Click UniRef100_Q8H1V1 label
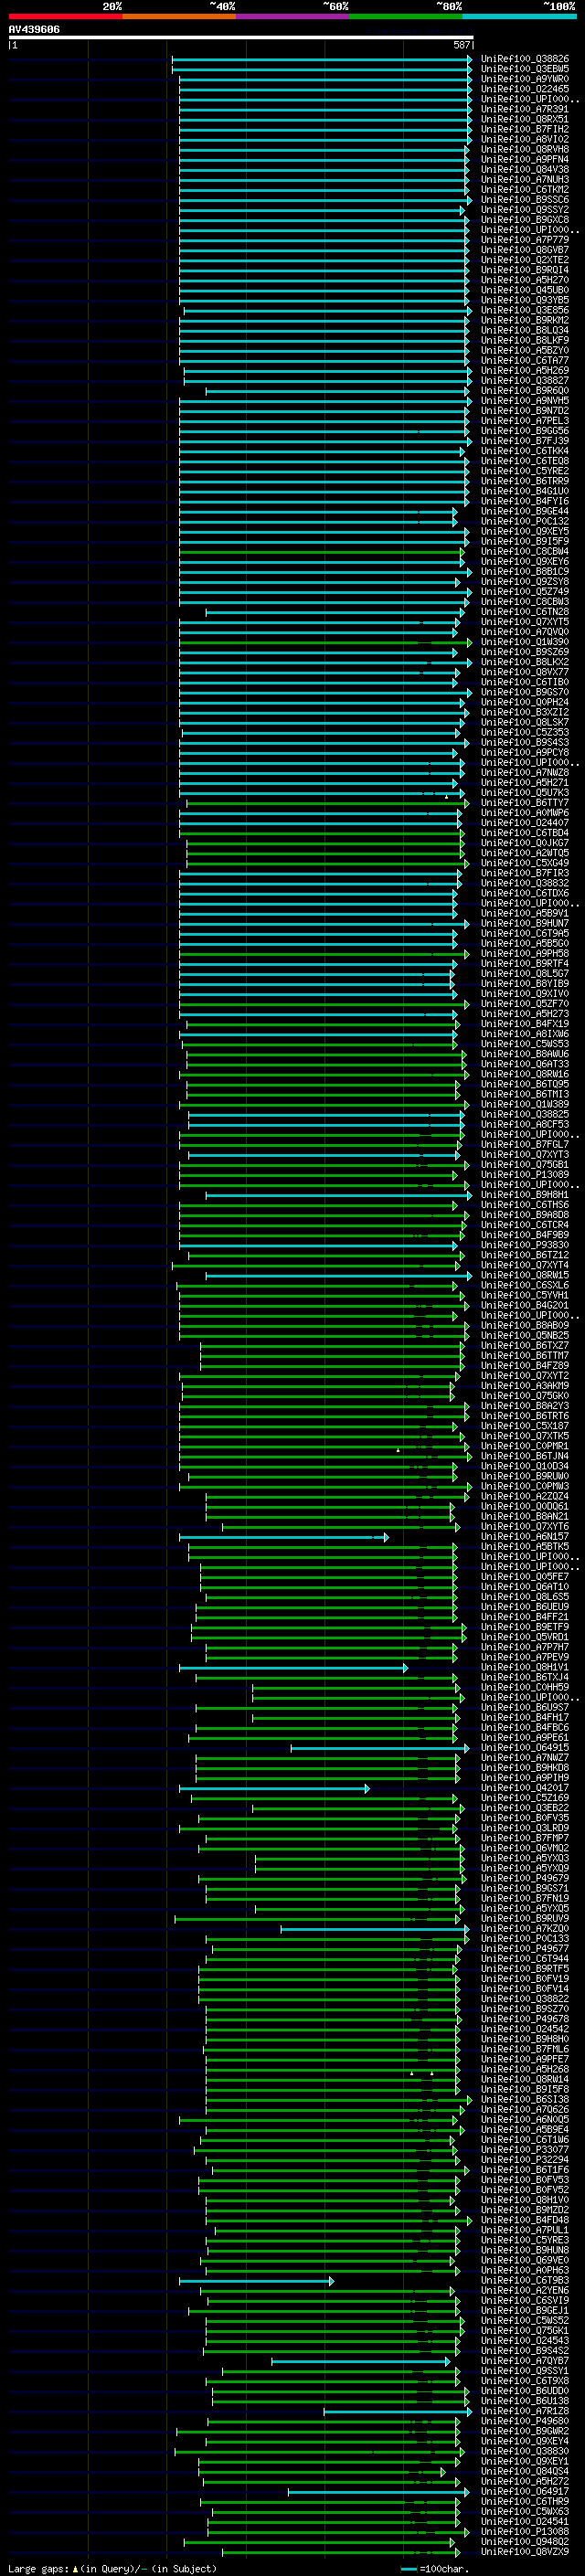The width and height of the screenshot is (585, 2576). pos(525,1667)
